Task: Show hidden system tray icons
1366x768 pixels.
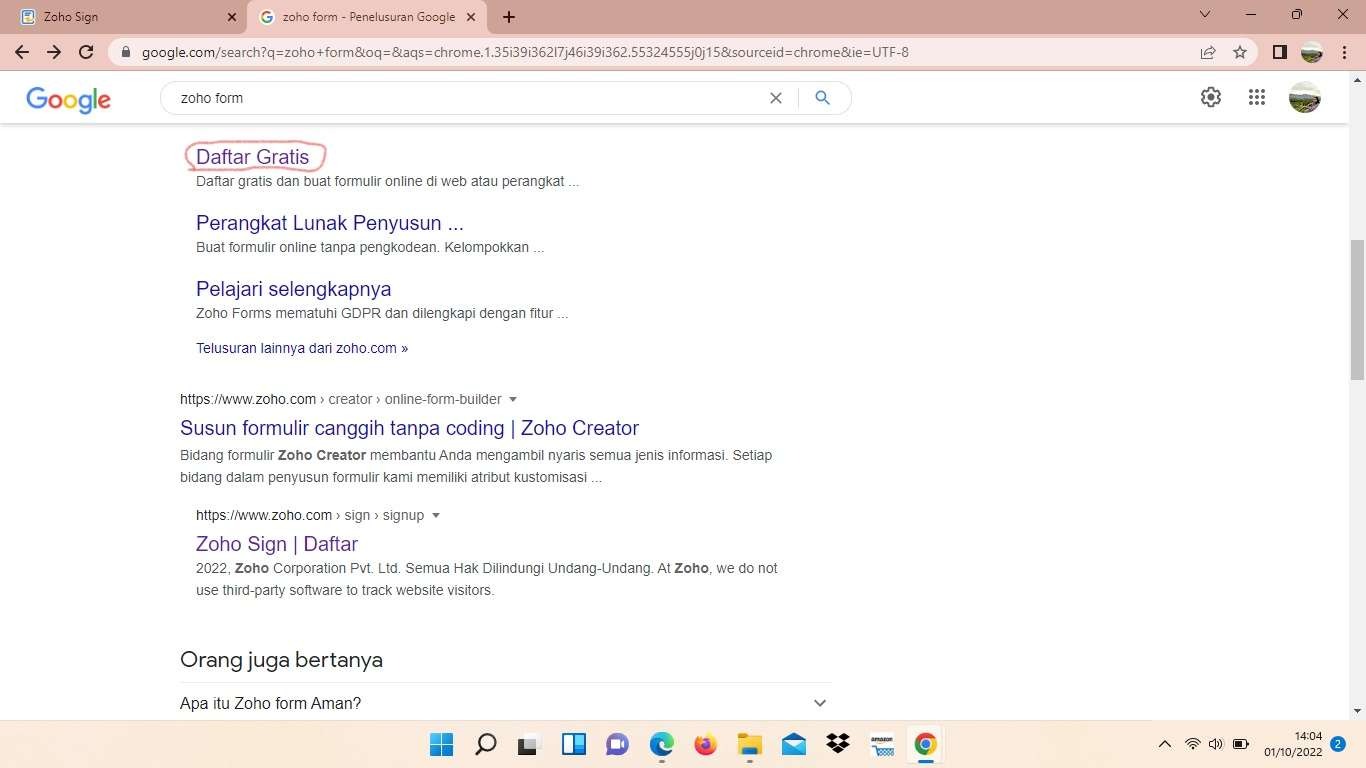Action: click(x=1164, y=744)
